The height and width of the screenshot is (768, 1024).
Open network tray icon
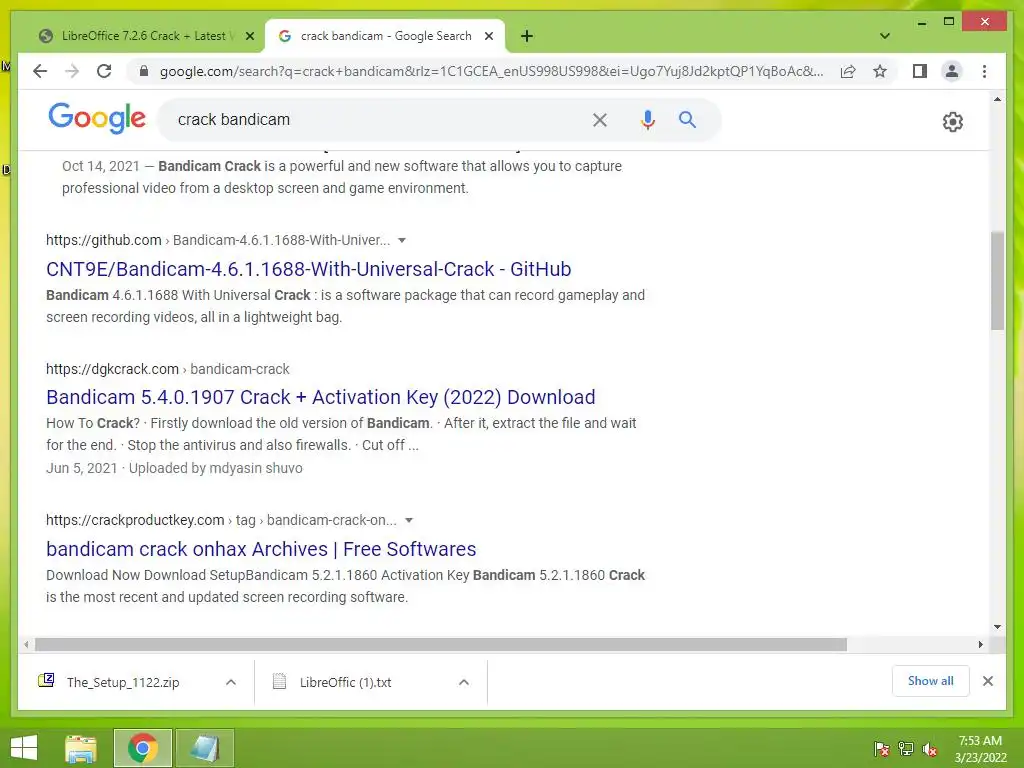905,749
